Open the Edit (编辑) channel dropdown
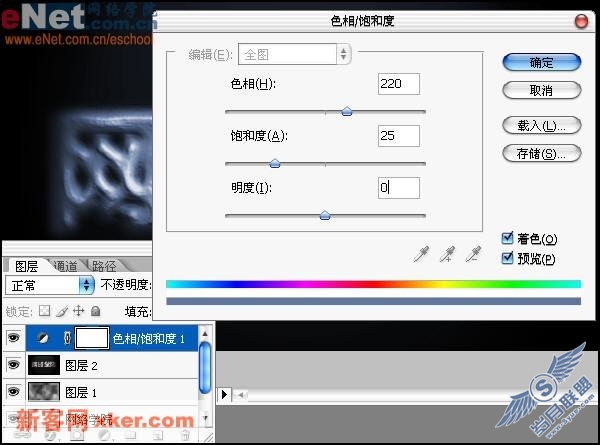The width and height of the screenshot is (600, 445). [x=294, y=54]
